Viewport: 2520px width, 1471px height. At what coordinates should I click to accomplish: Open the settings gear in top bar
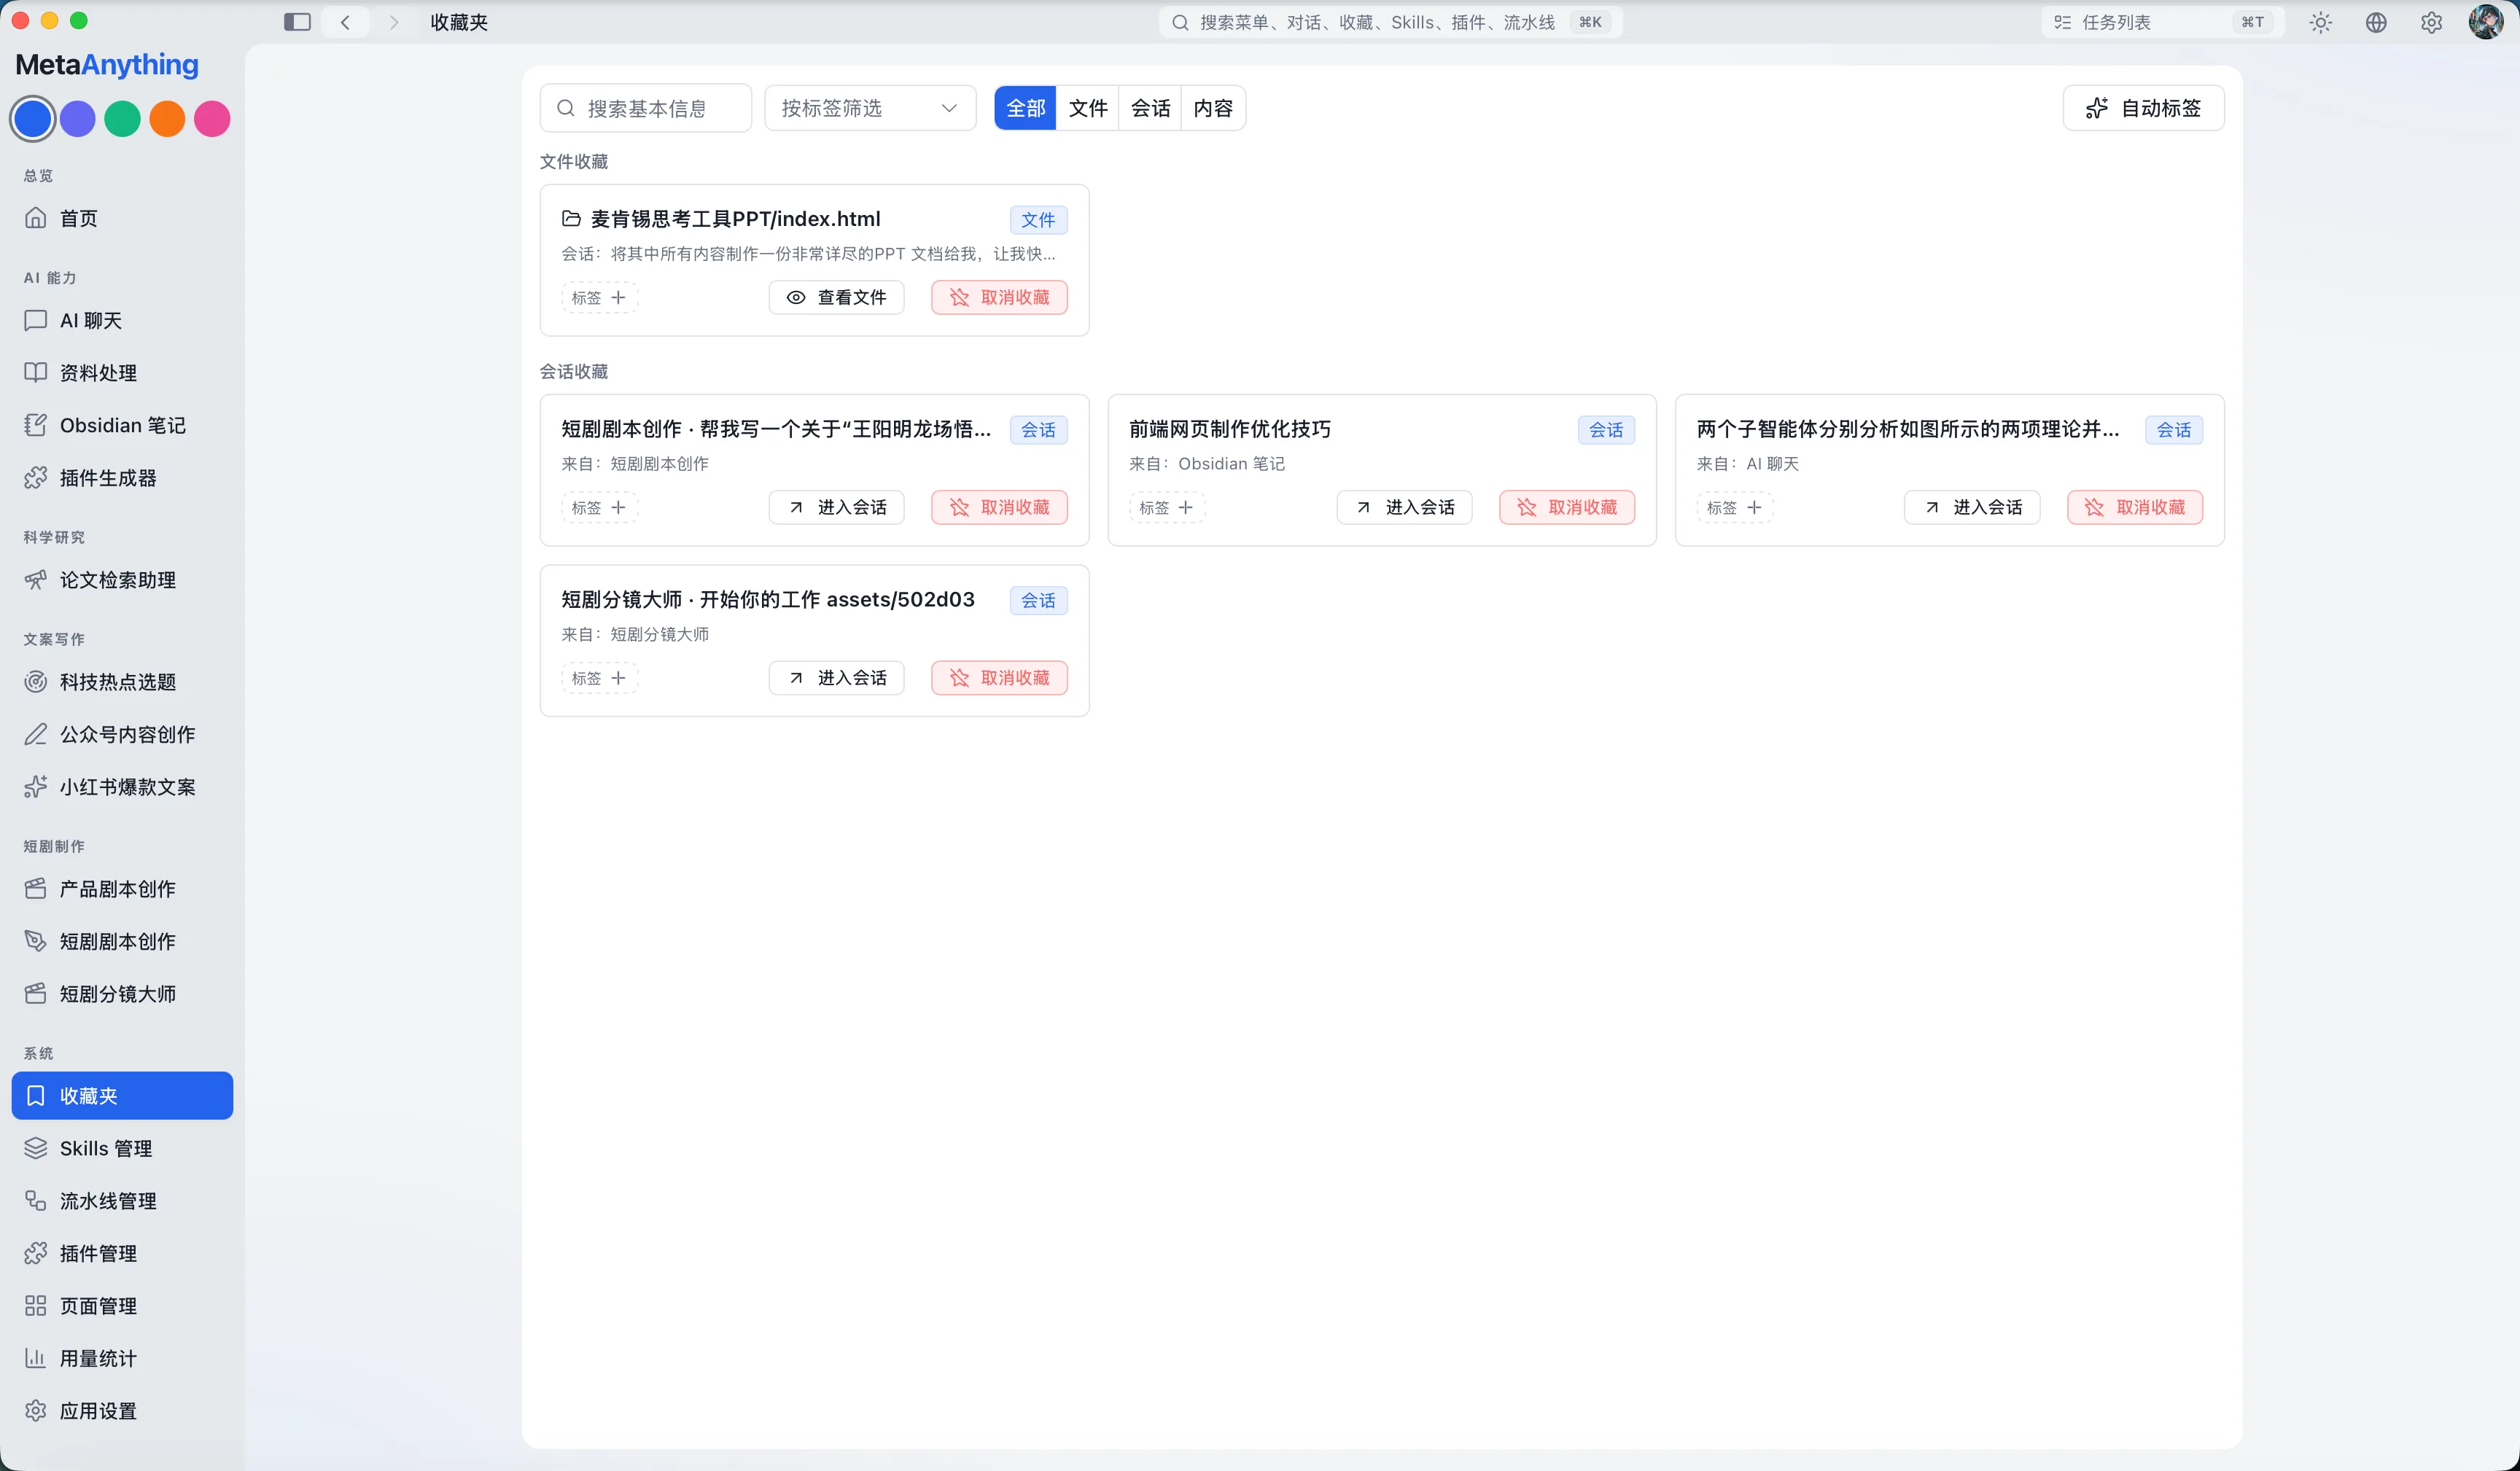point(2431,22)
